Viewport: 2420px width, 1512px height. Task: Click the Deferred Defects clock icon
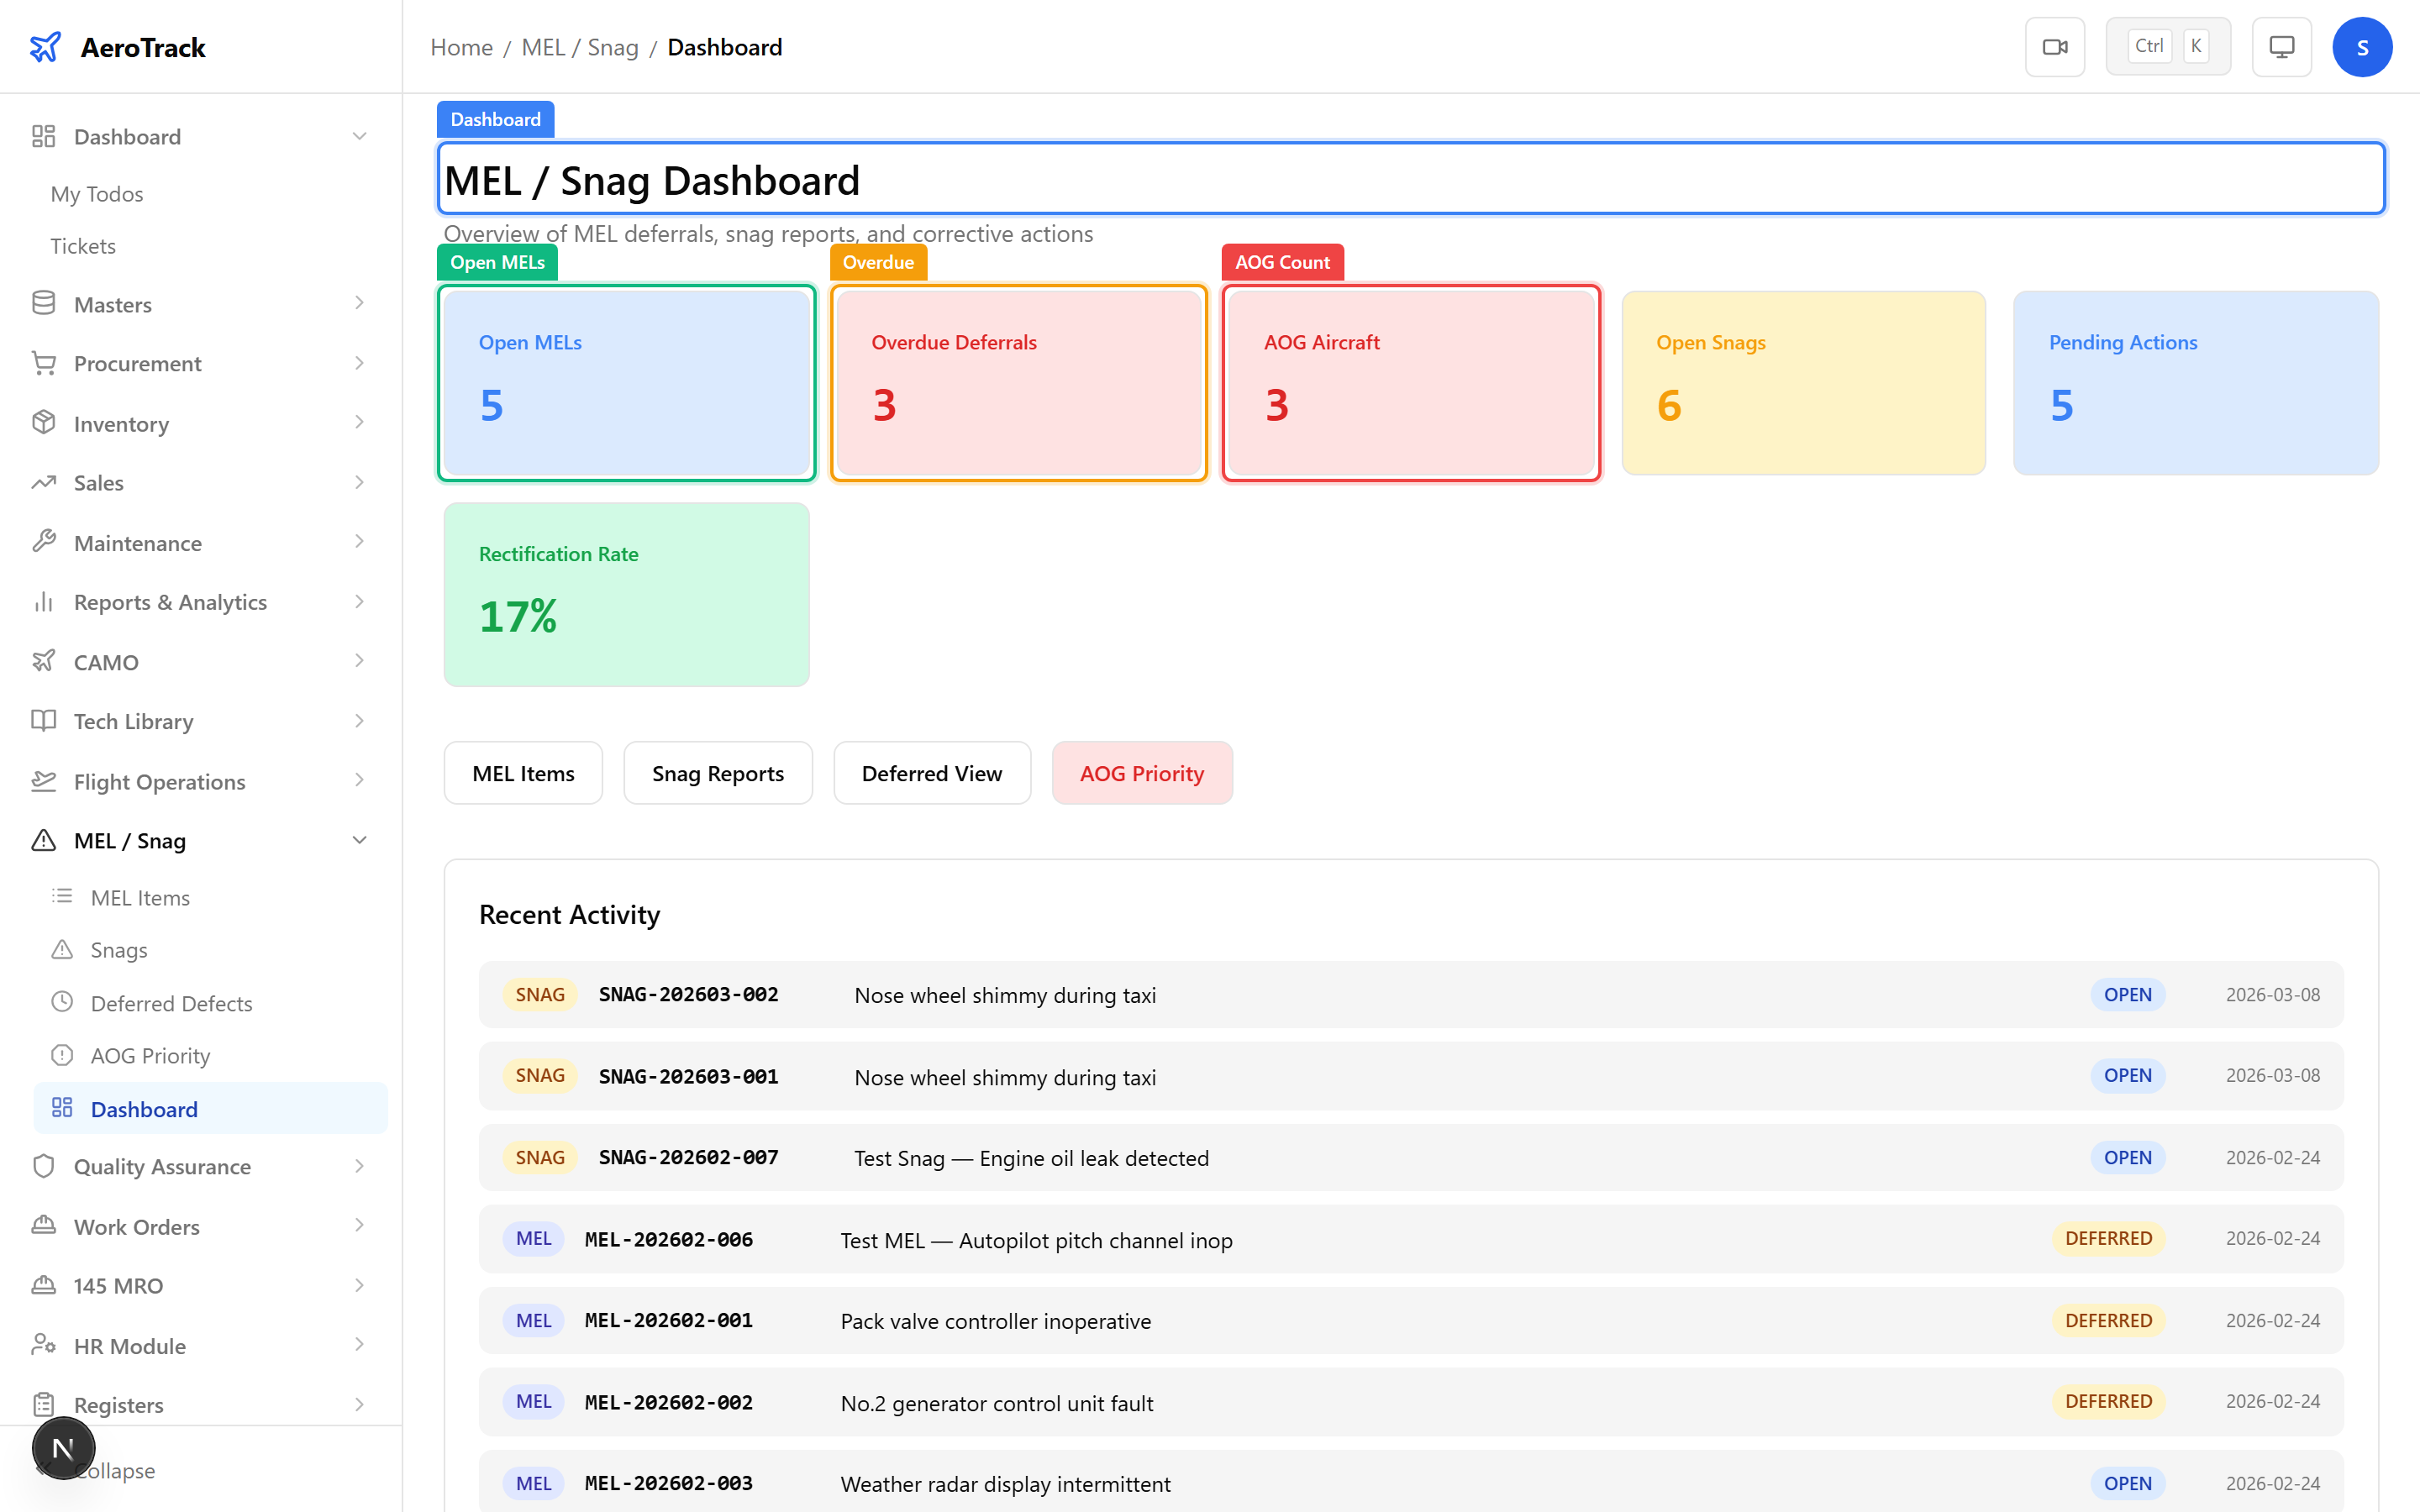(x=63, y=1002)
